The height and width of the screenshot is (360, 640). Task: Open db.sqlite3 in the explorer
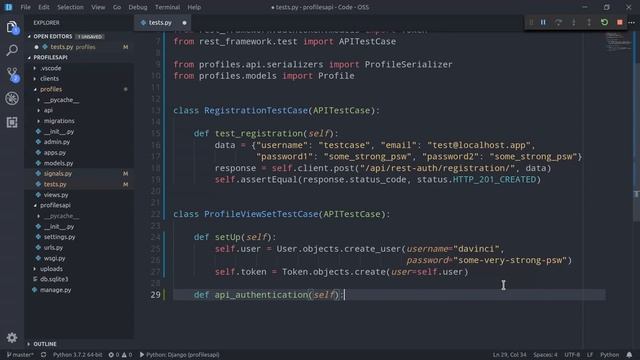pyautogui.click(x=54, y=279)
